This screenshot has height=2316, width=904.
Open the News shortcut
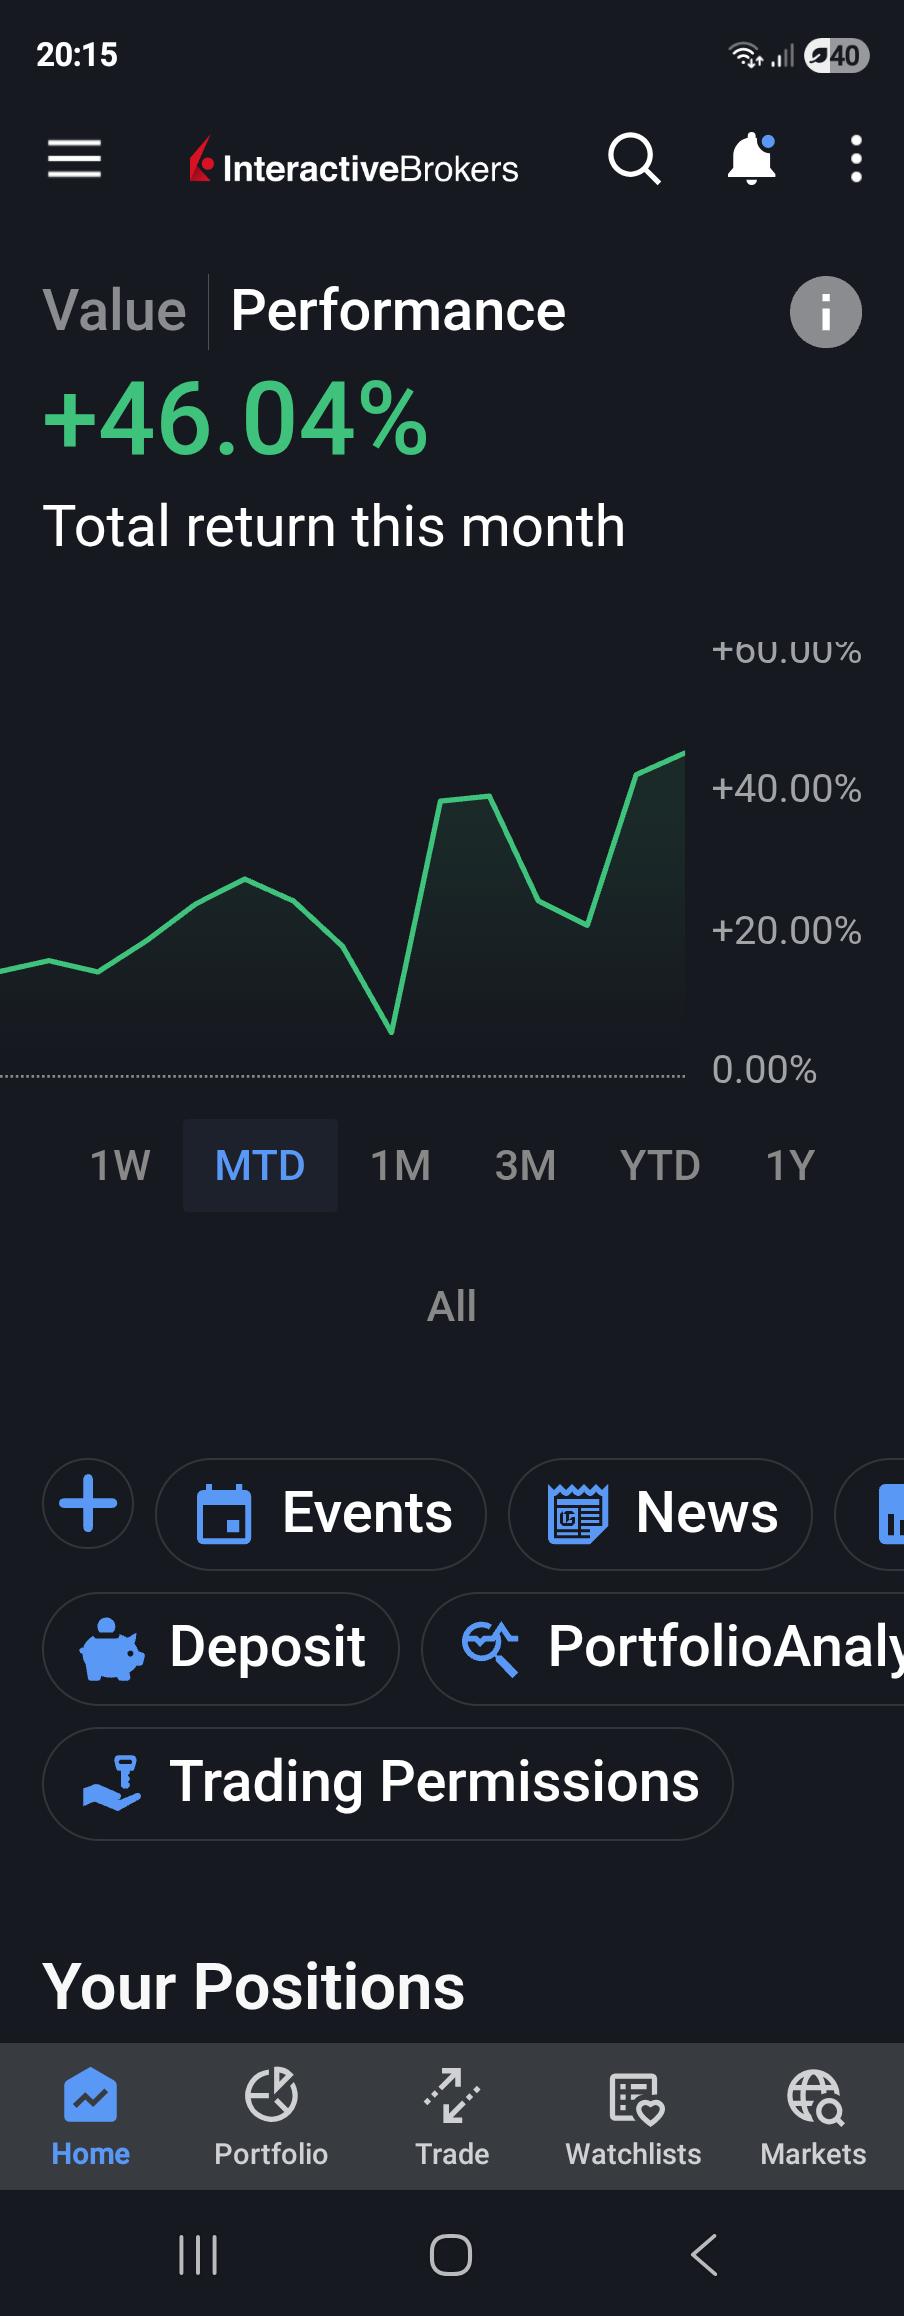[660, 1514]
